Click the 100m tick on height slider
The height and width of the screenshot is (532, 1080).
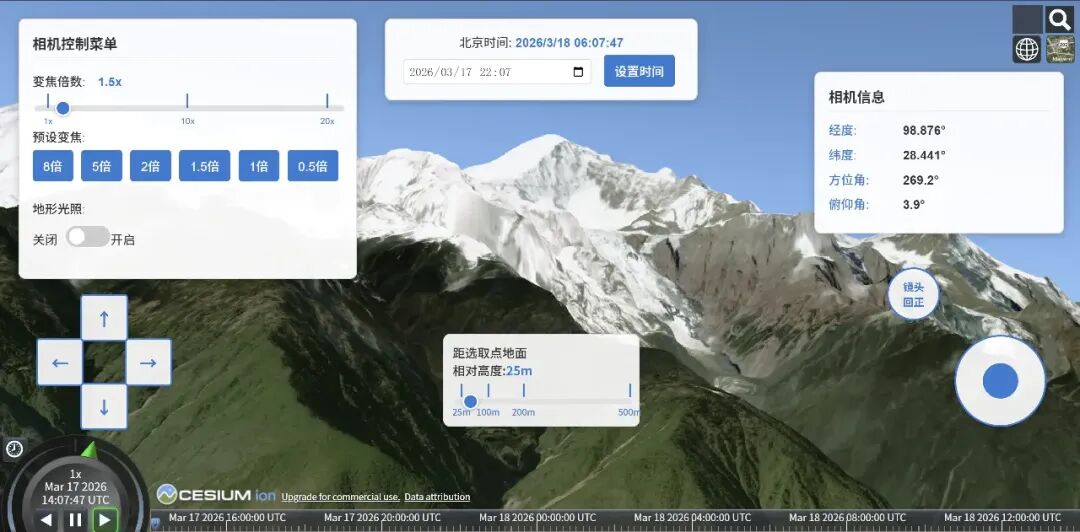tap(488, 391)
